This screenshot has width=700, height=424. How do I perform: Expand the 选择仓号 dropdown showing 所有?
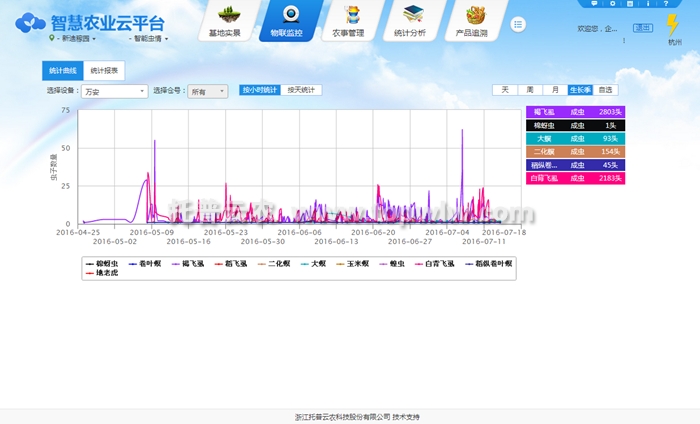[208, 91]
